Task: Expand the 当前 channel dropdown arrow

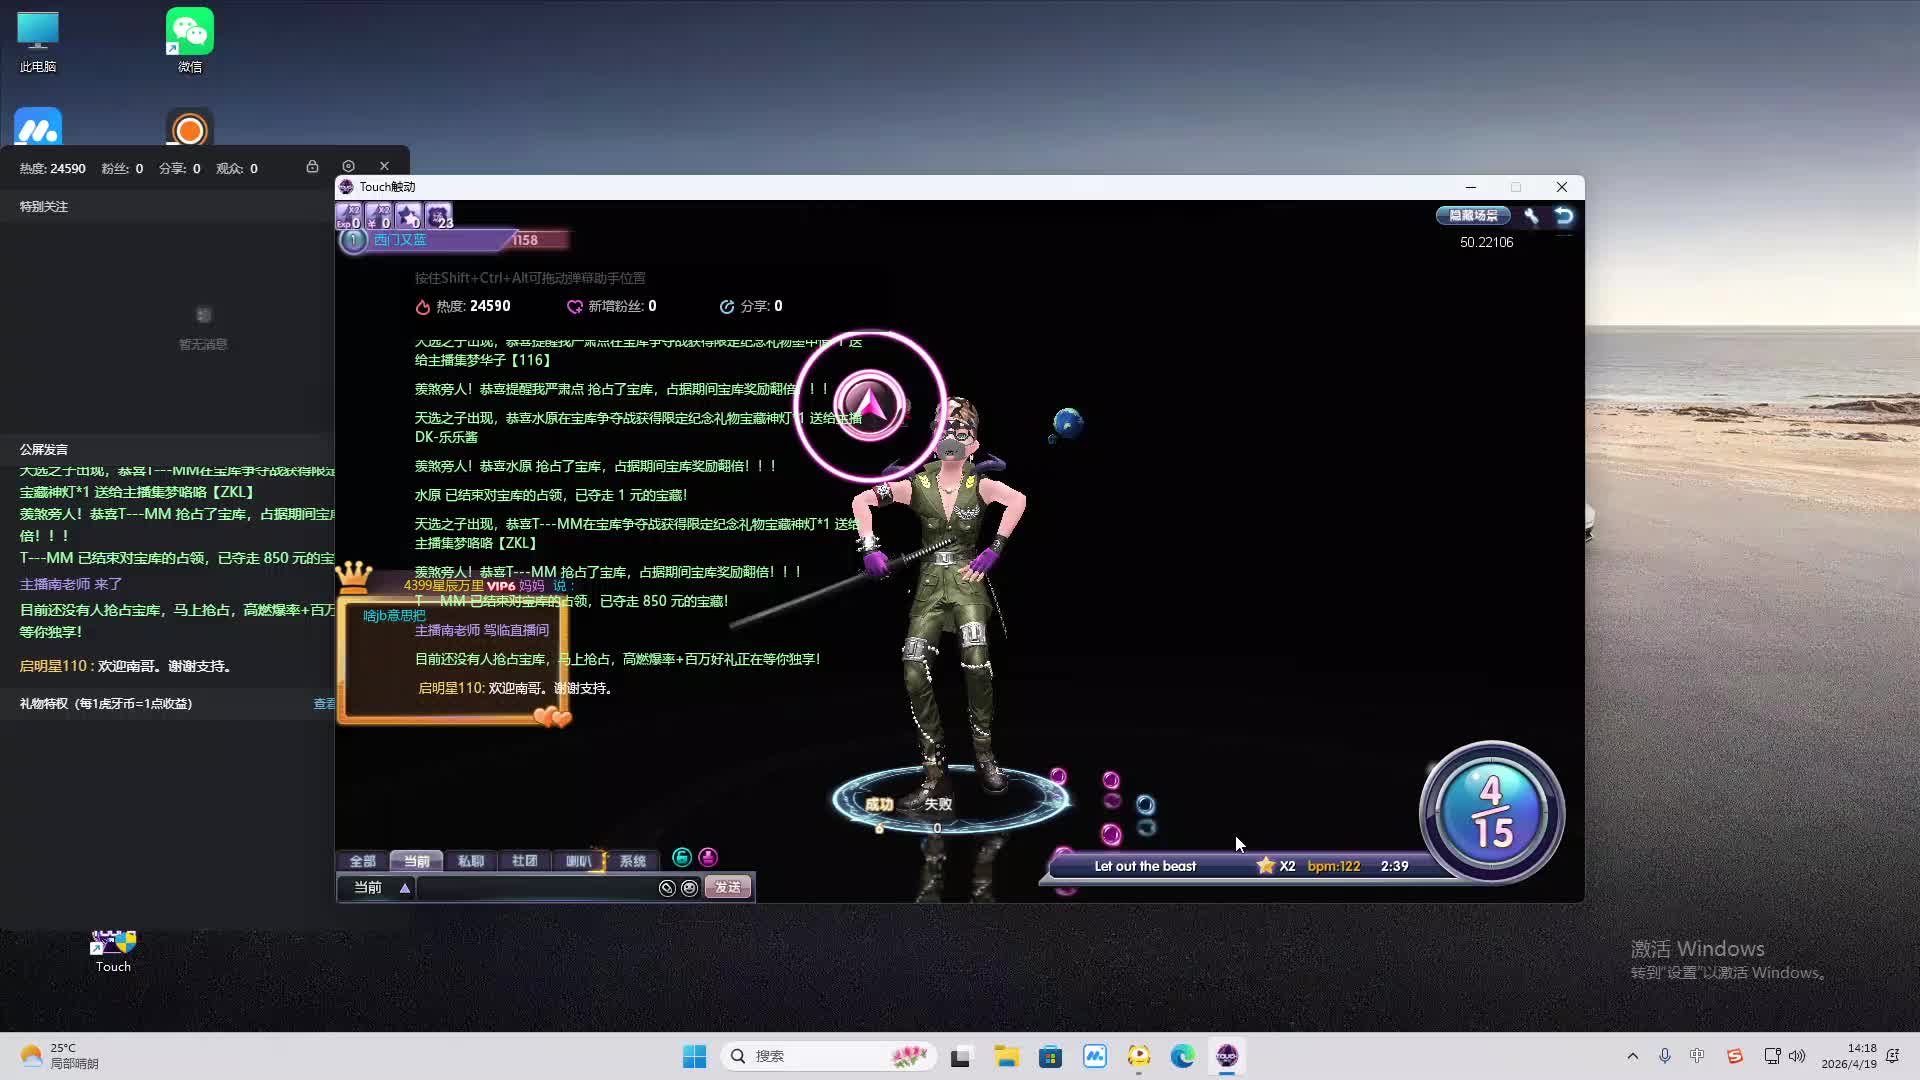Action: tap(405, 888)
